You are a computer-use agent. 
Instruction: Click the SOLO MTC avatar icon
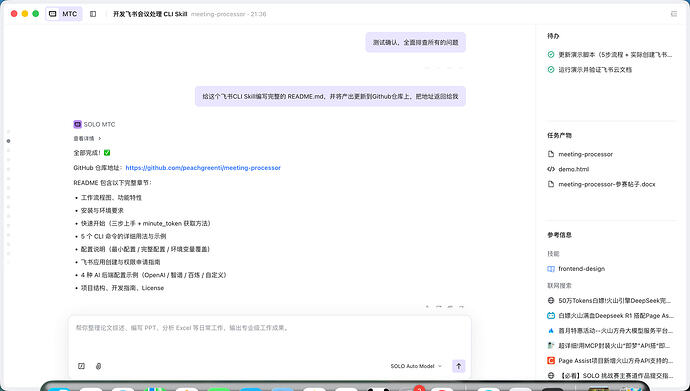pyautogui.click(x=77, y=124)
